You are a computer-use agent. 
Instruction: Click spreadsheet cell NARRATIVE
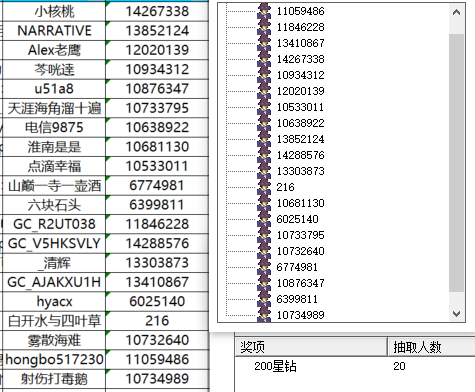pyautogui.click(x=54, y=31)
